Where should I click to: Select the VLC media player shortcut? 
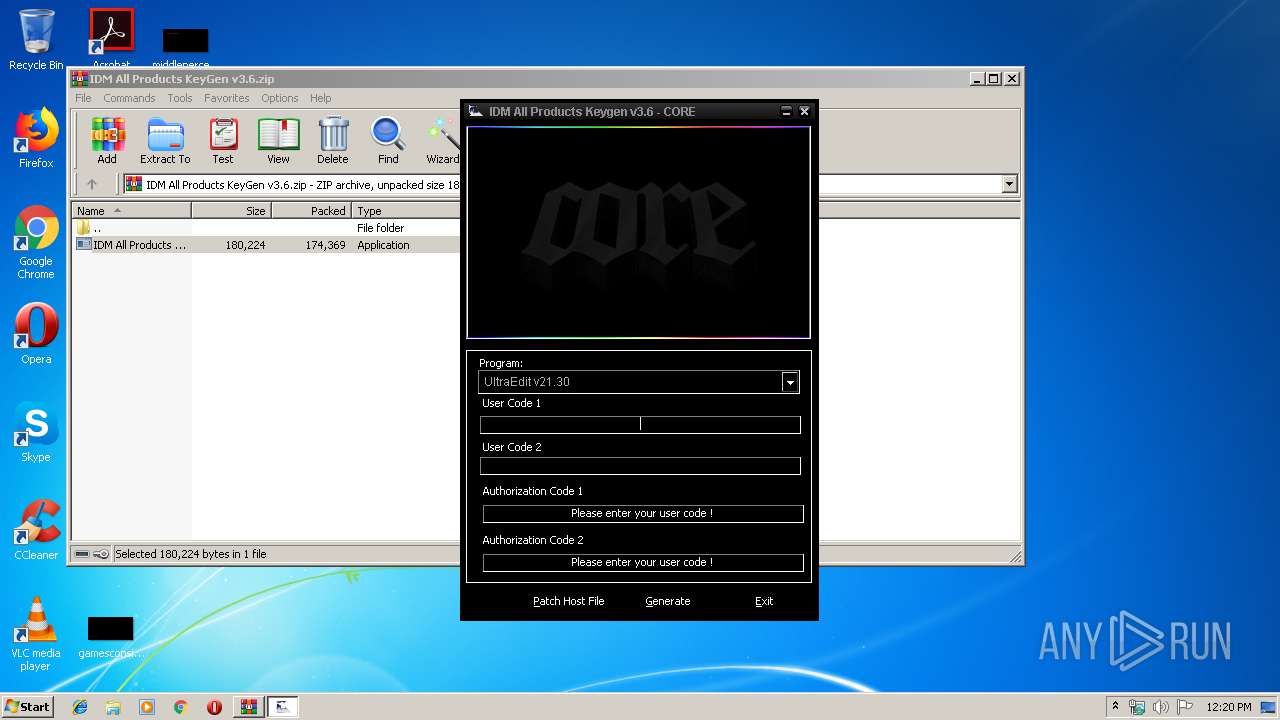[36, 634]
